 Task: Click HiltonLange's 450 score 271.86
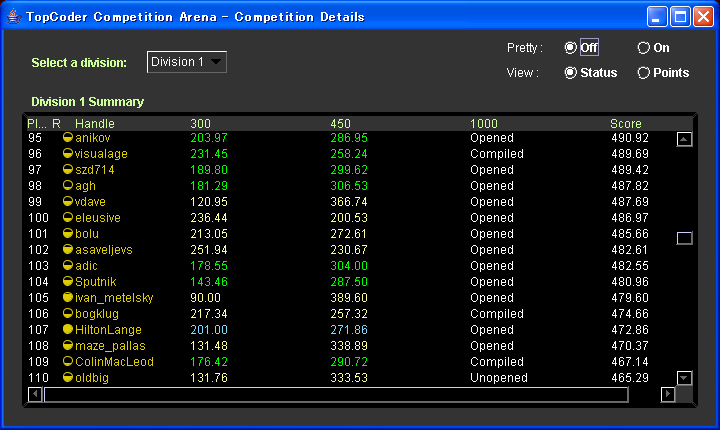pyautogui.click(x=349, y=330)
